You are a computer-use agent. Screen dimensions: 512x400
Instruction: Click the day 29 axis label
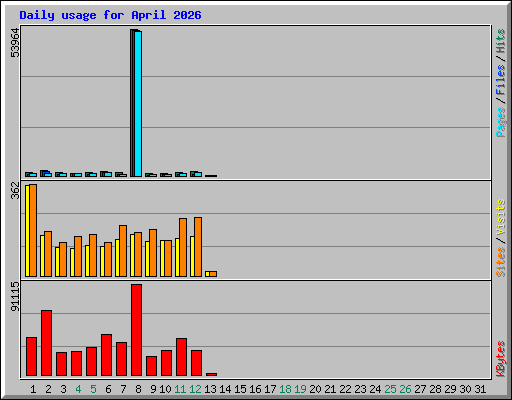click(x=450, y=389)
